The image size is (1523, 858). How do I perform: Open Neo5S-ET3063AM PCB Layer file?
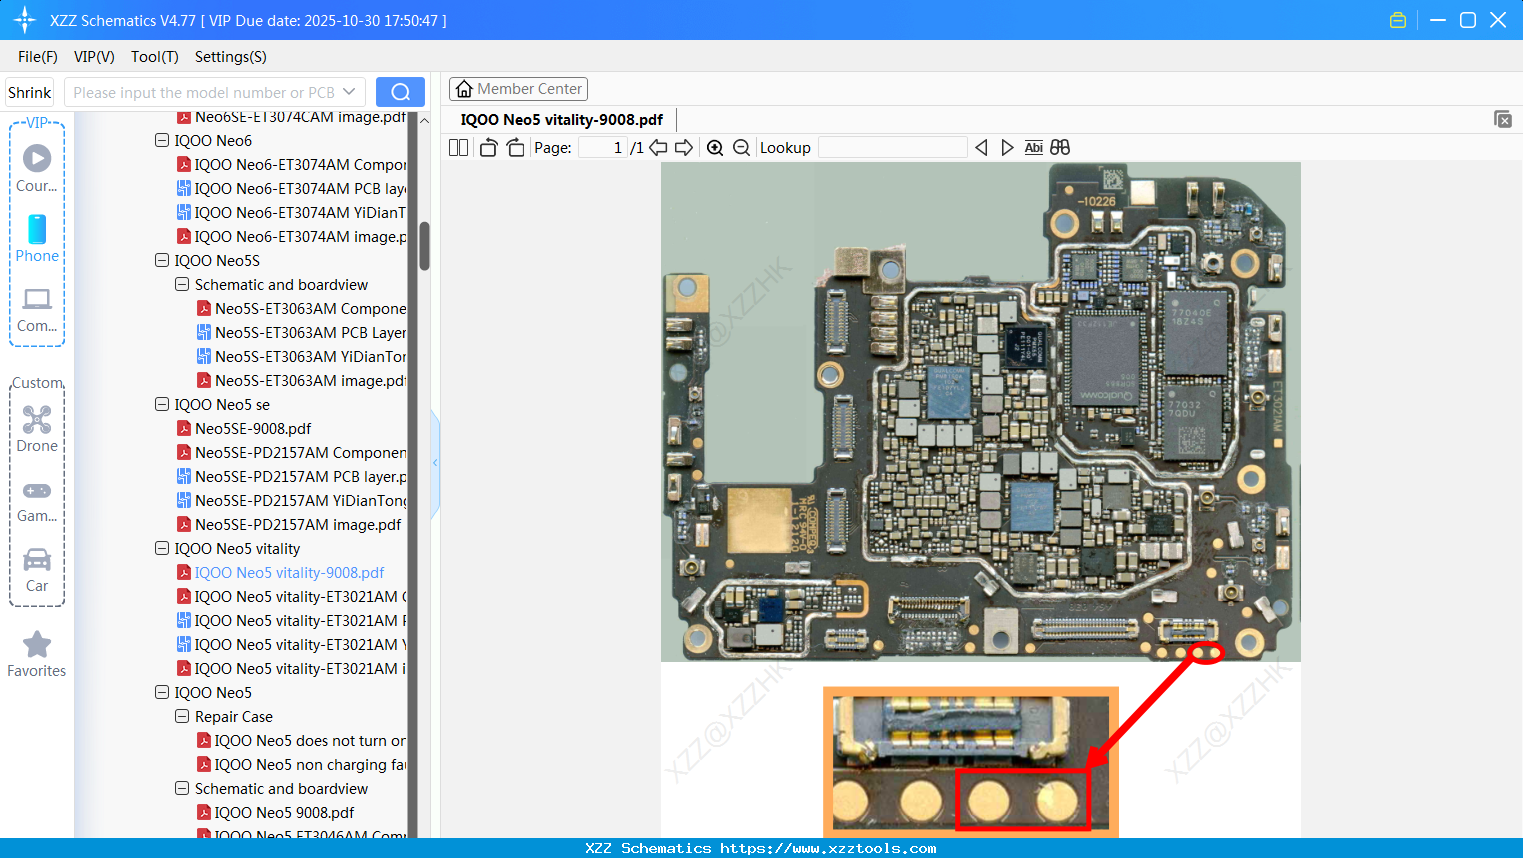pyautogui.click(x=302, y=333)
